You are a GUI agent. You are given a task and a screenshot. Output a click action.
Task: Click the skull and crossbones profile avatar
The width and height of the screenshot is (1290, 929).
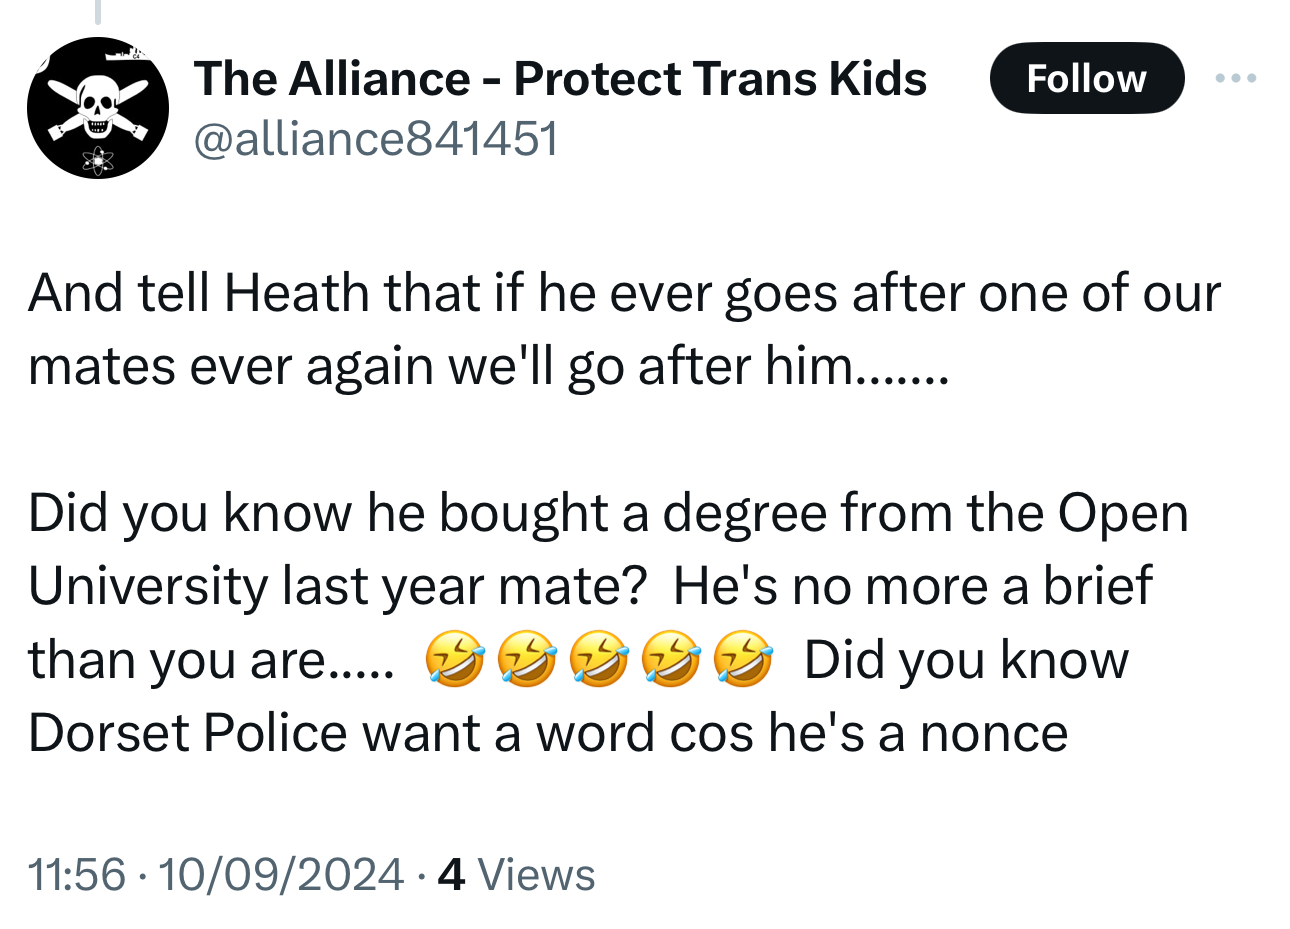[x=98, y=108]
